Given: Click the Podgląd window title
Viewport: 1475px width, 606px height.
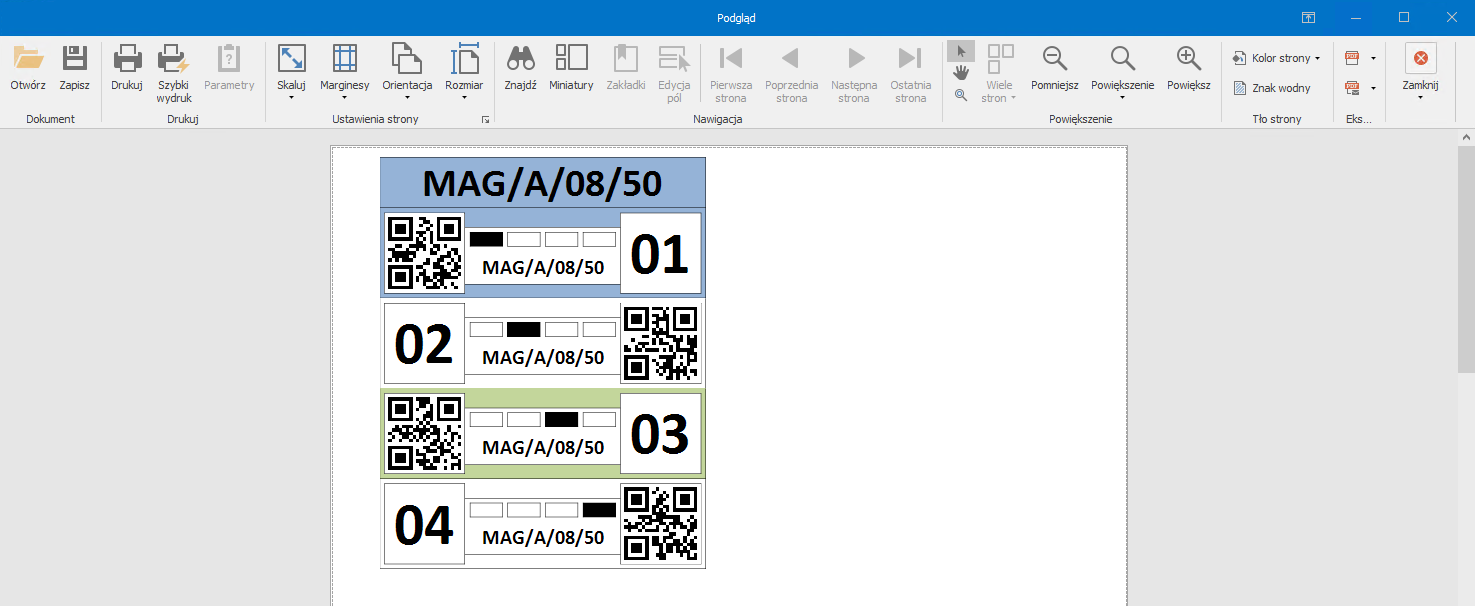Looking at the screenshot, I should [737, 17].
